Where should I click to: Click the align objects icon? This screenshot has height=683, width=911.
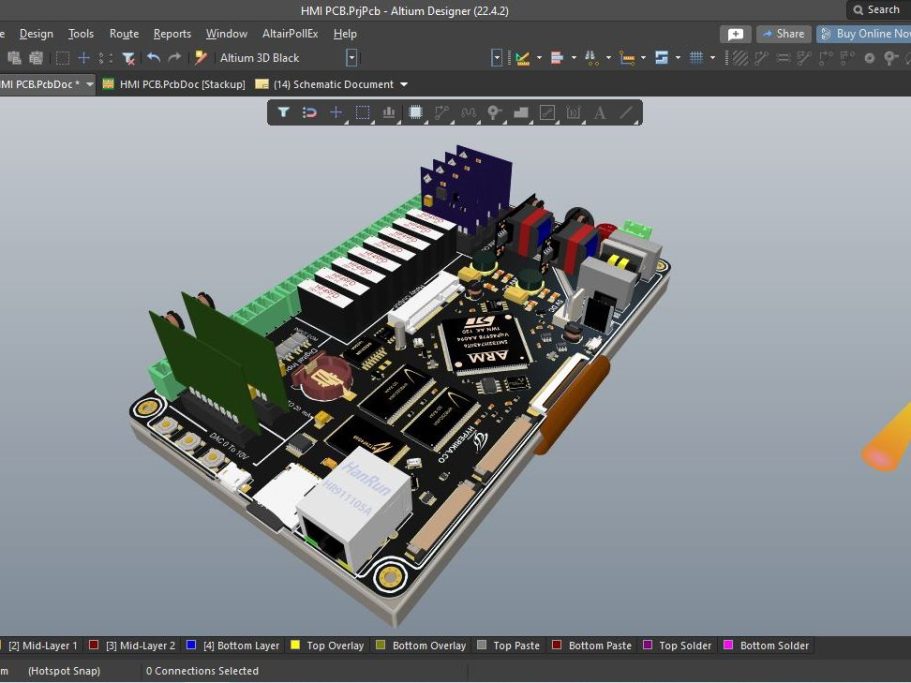point(557,57)
